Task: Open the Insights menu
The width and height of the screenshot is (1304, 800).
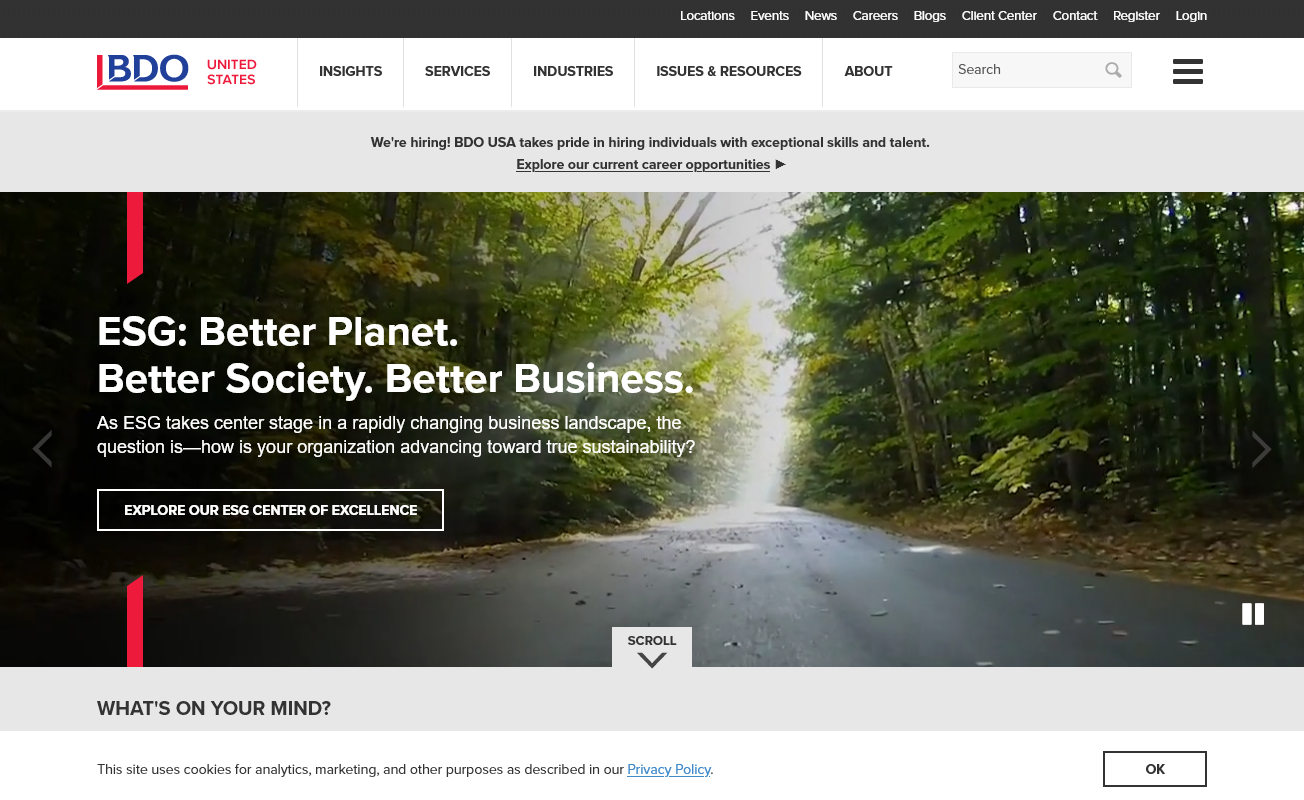Action: [350, 71]
